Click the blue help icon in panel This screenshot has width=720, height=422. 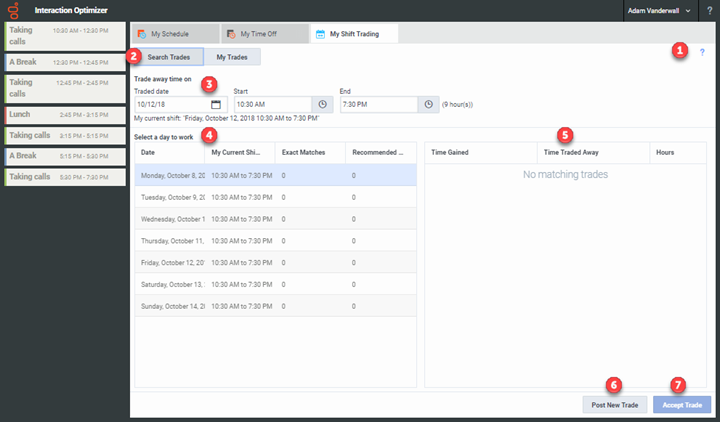point(701,52)
